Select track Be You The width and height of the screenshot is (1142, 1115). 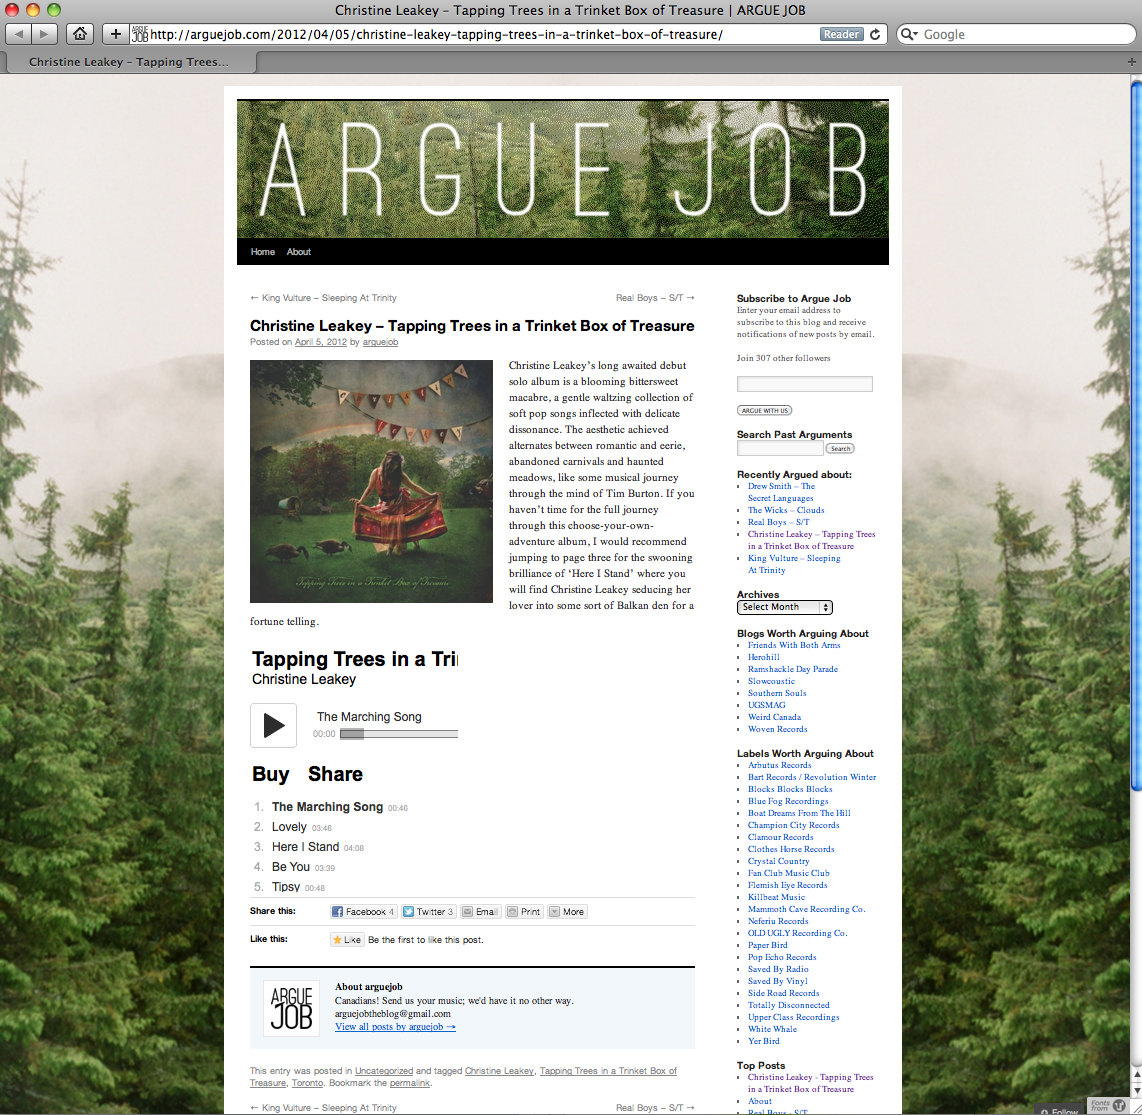click(291, 867)
